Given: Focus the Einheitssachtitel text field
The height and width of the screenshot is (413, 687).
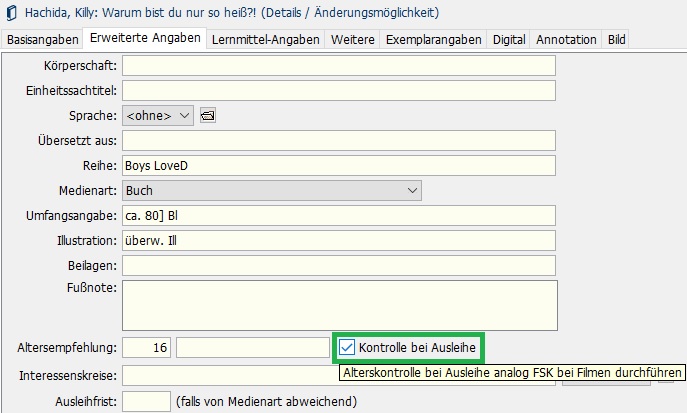Looking at the screenshot, I should 338,91.
